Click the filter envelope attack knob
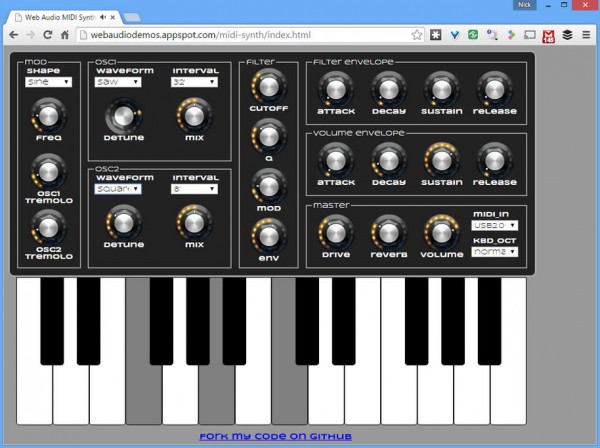The image size is (600, 448). click(x=336, y=90)
